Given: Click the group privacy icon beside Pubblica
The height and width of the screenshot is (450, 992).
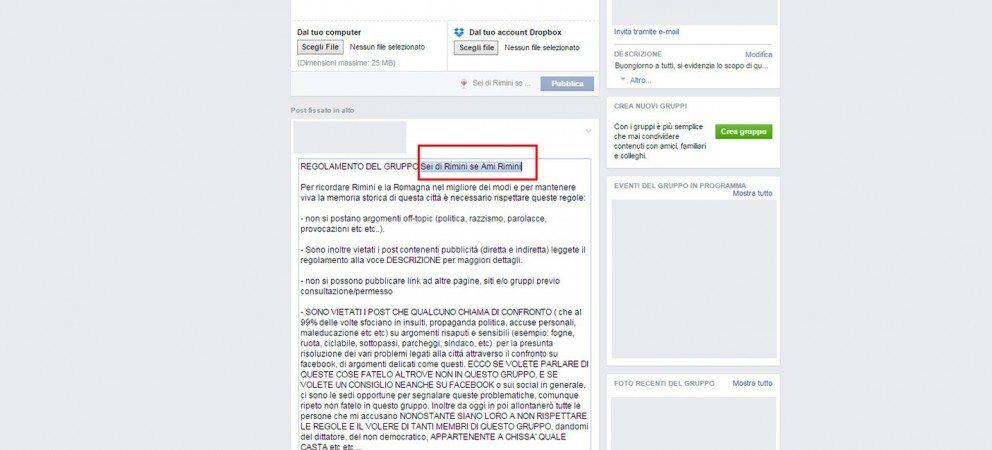Looking at the screenshot, I should click(464, 84).
